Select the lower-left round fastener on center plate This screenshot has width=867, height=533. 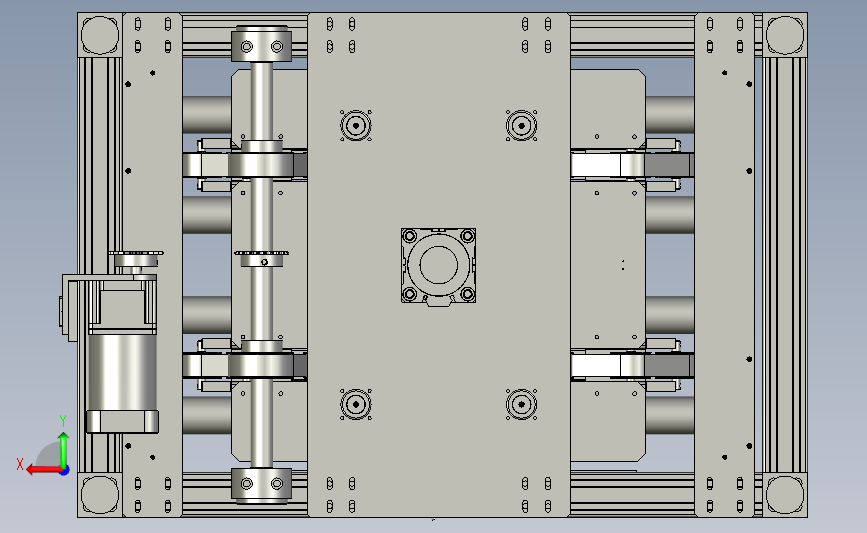point(356,404)
